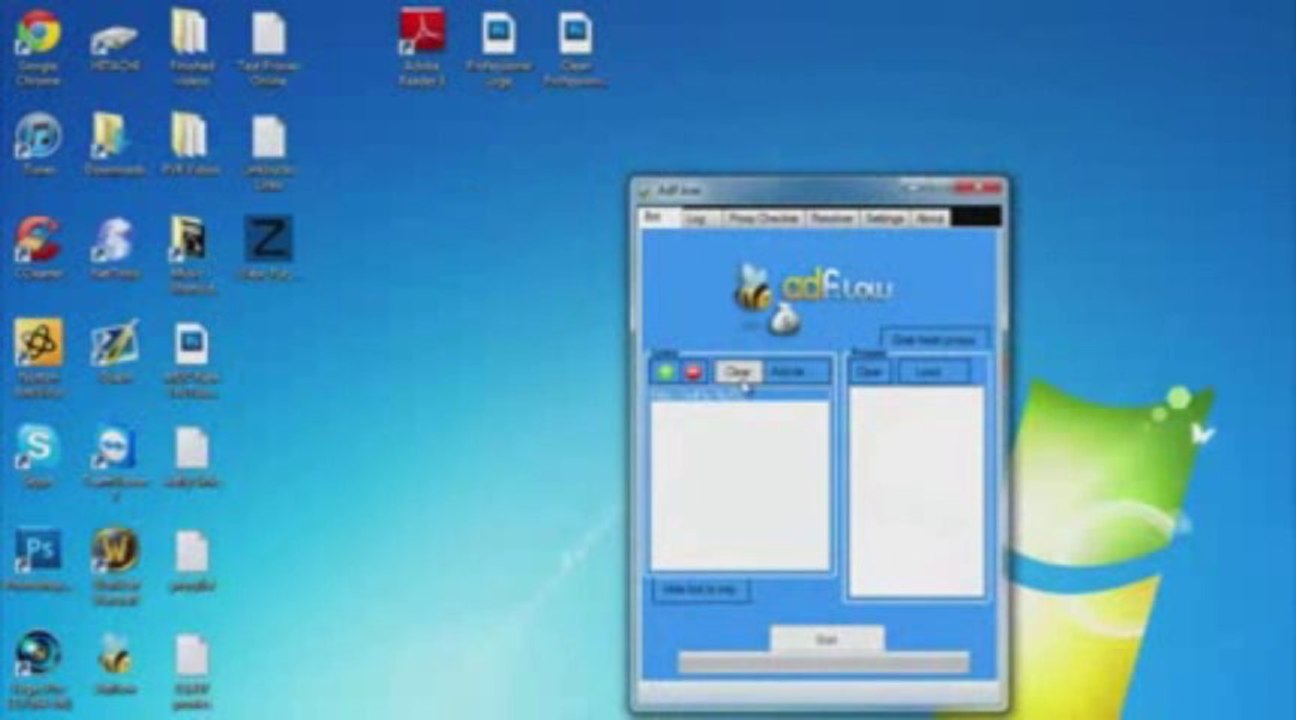Click inside the Proxies list box
This screenshot has height=720, width=1296.
916,491
